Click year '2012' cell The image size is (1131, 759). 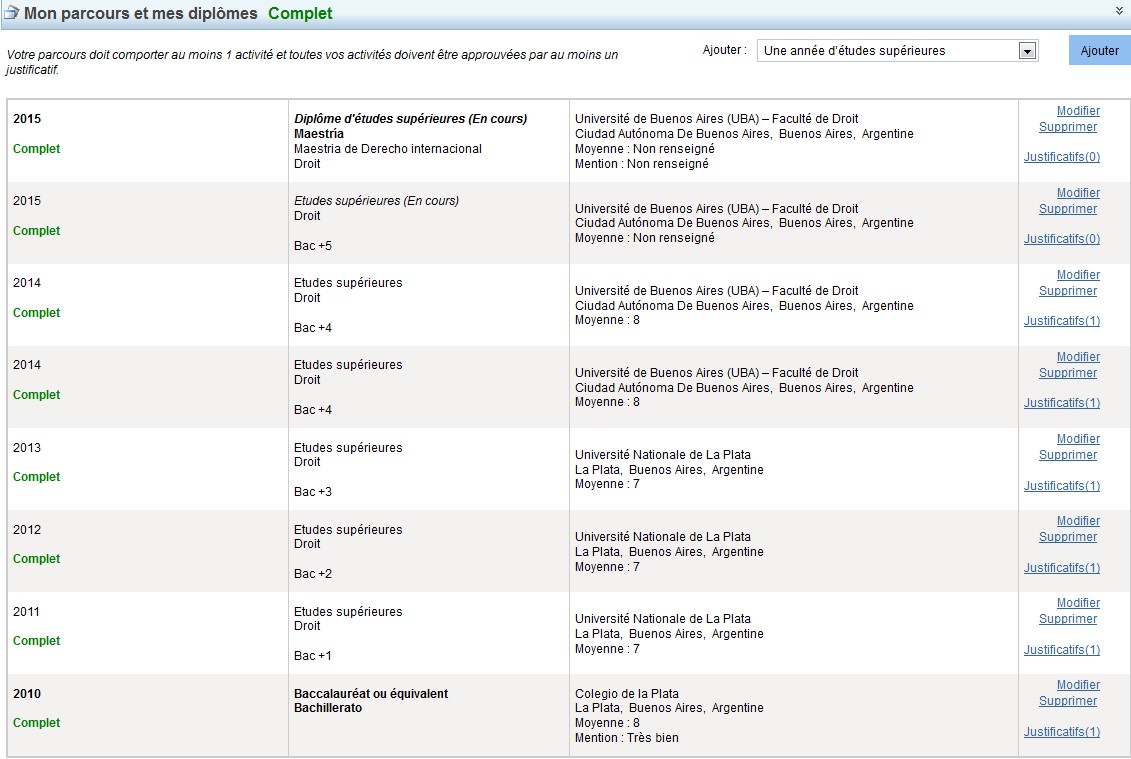(27, 530)
